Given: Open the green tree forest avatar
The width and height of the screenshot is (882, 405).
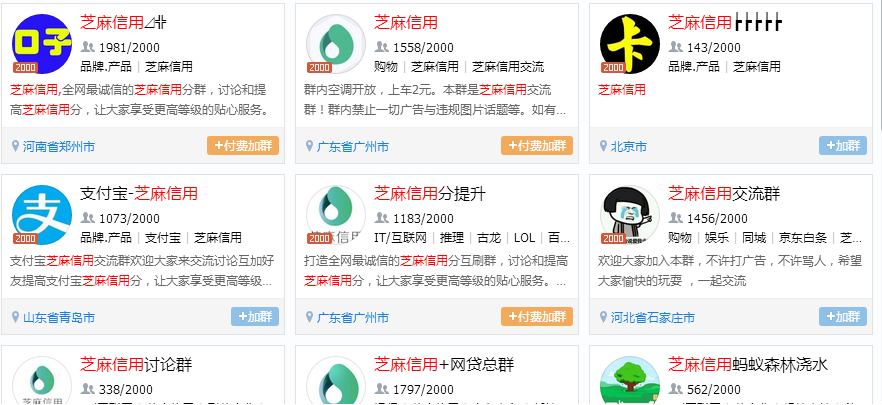Looking at the screenshot, I should [630, 380].
